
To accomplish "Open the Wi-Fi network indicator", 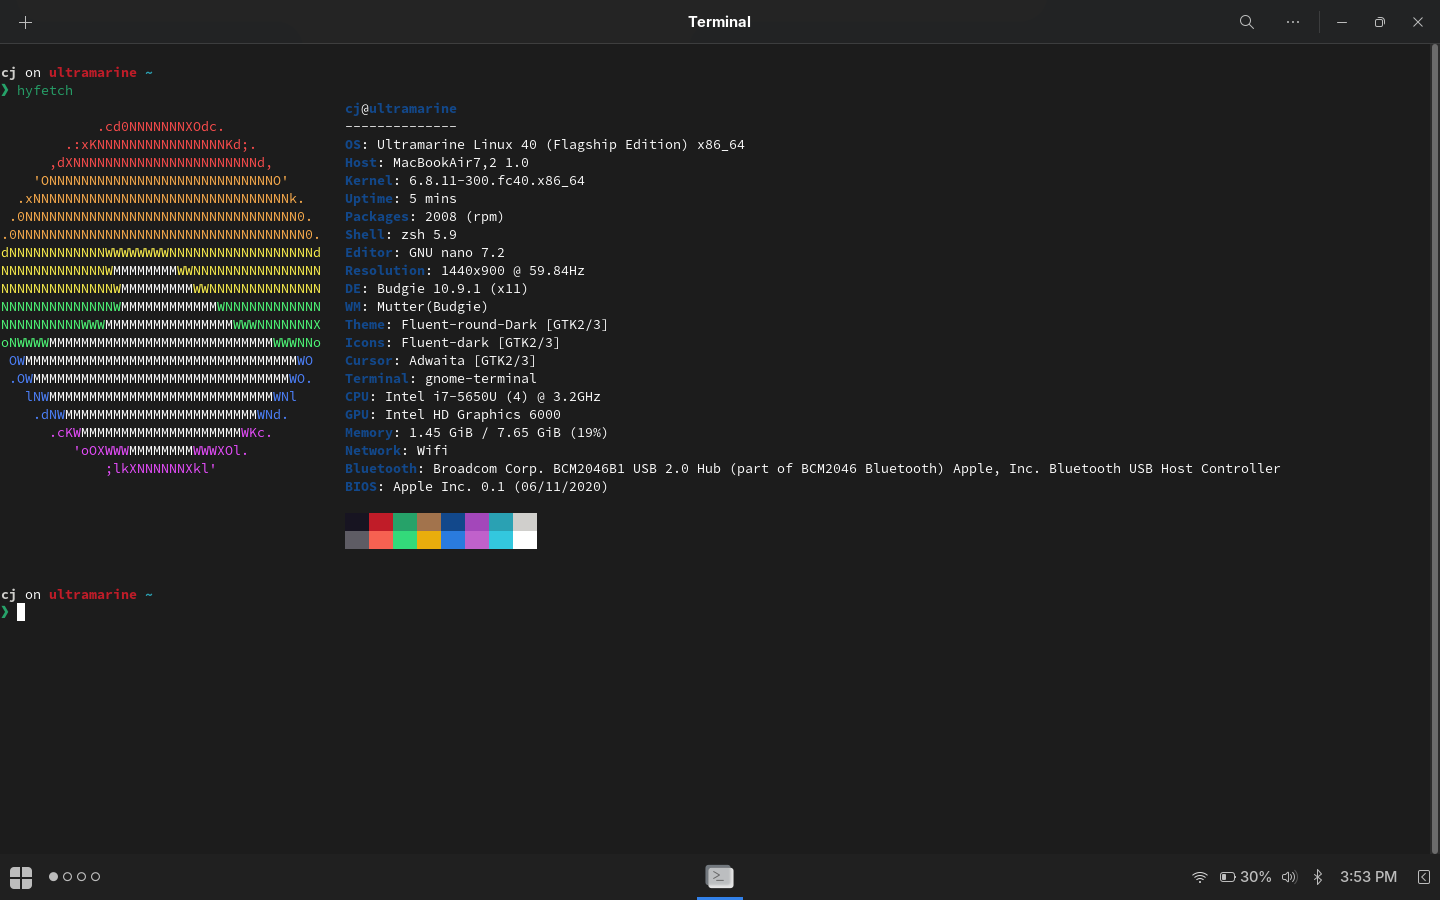I will [1200, 877].
